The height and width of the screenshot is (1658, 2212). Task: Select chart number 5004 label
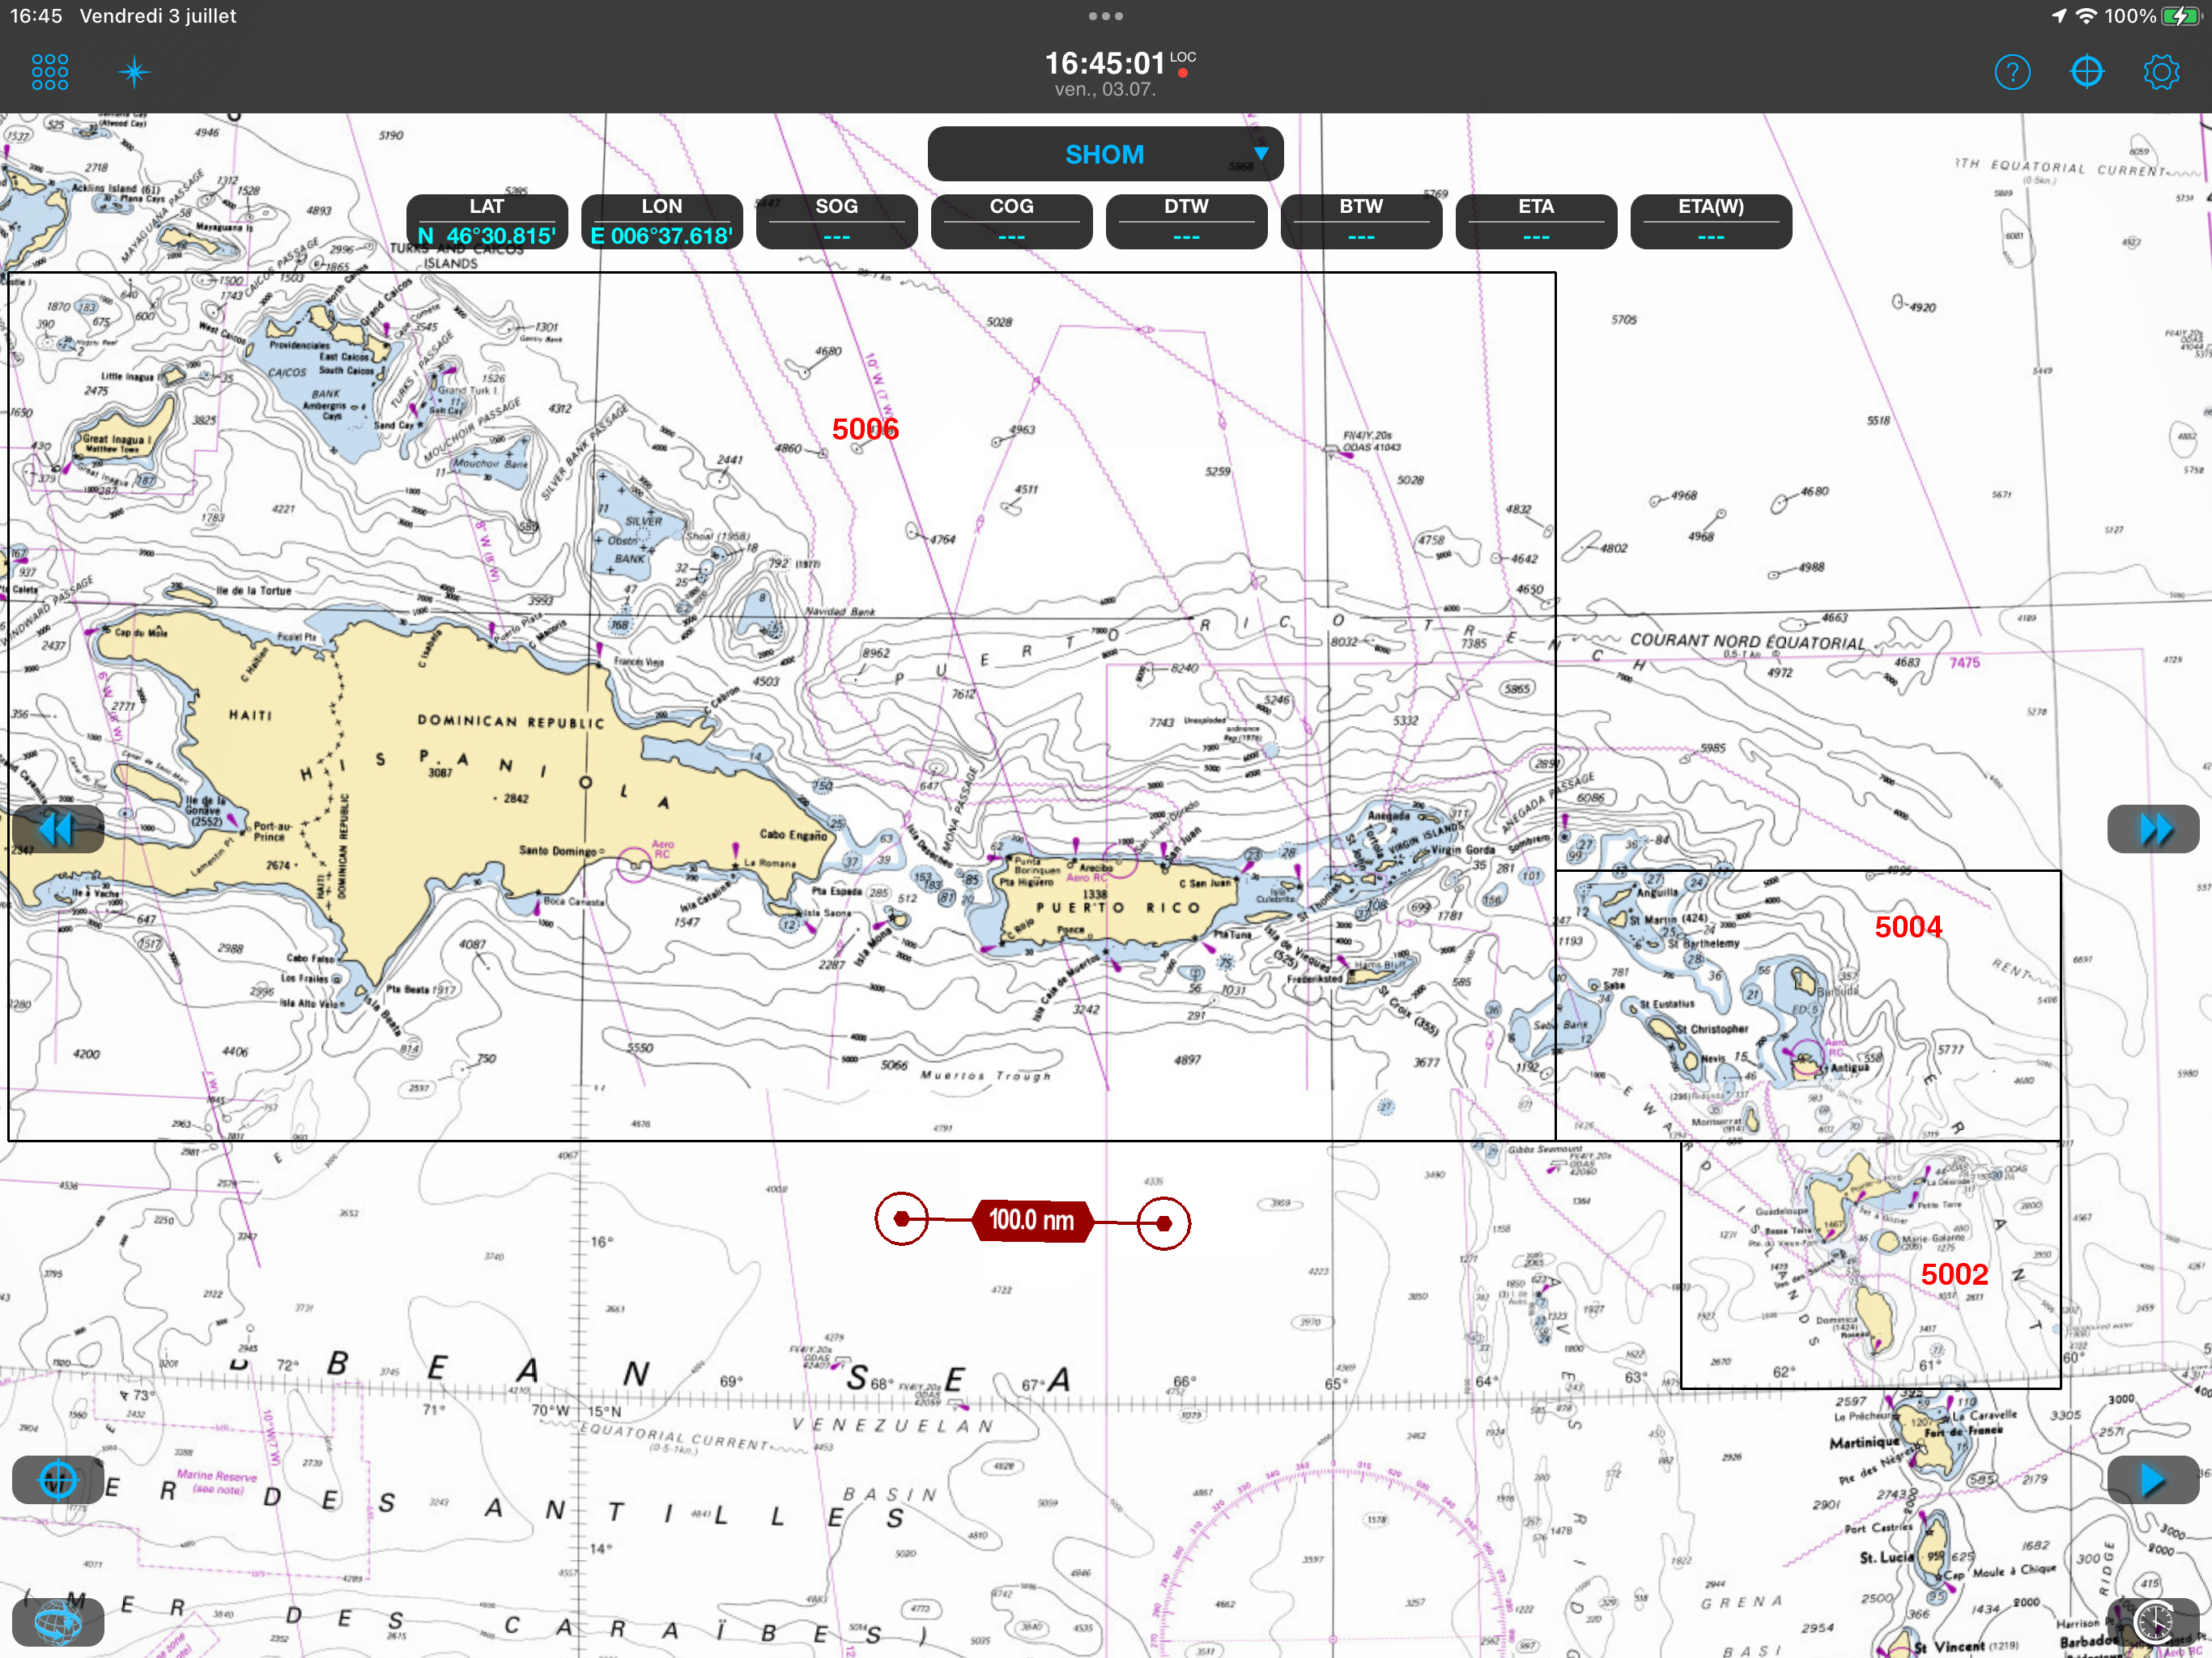pyautogui.click(x=1908, y=927)
